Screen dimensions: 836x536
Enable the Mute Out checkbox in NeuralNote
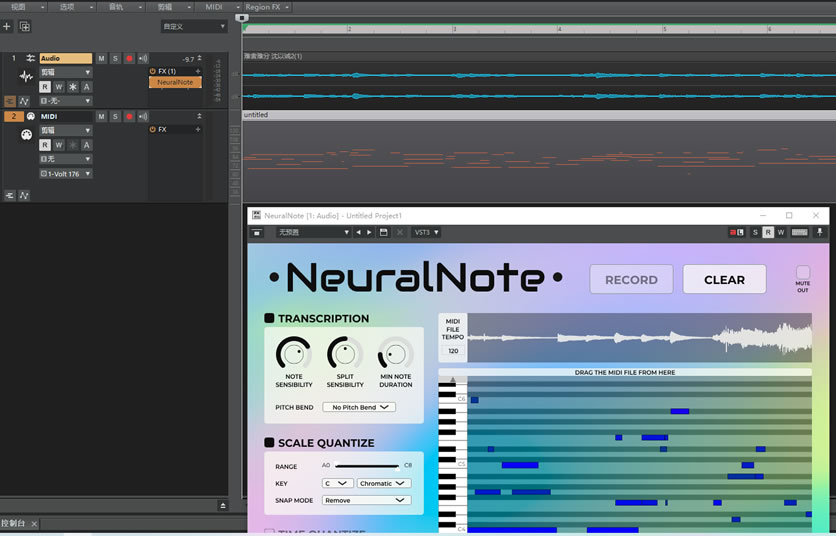(803, 272)
